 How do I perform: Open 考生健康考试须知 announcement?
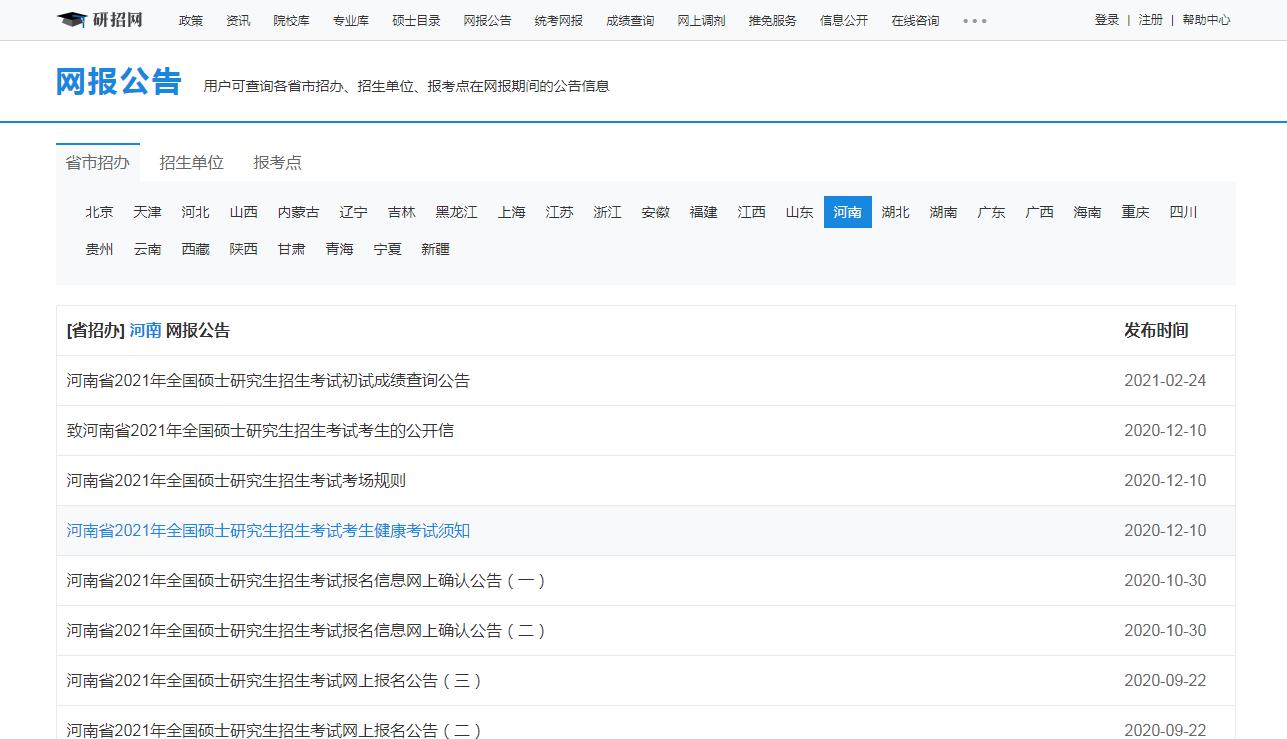click(268, 531)
